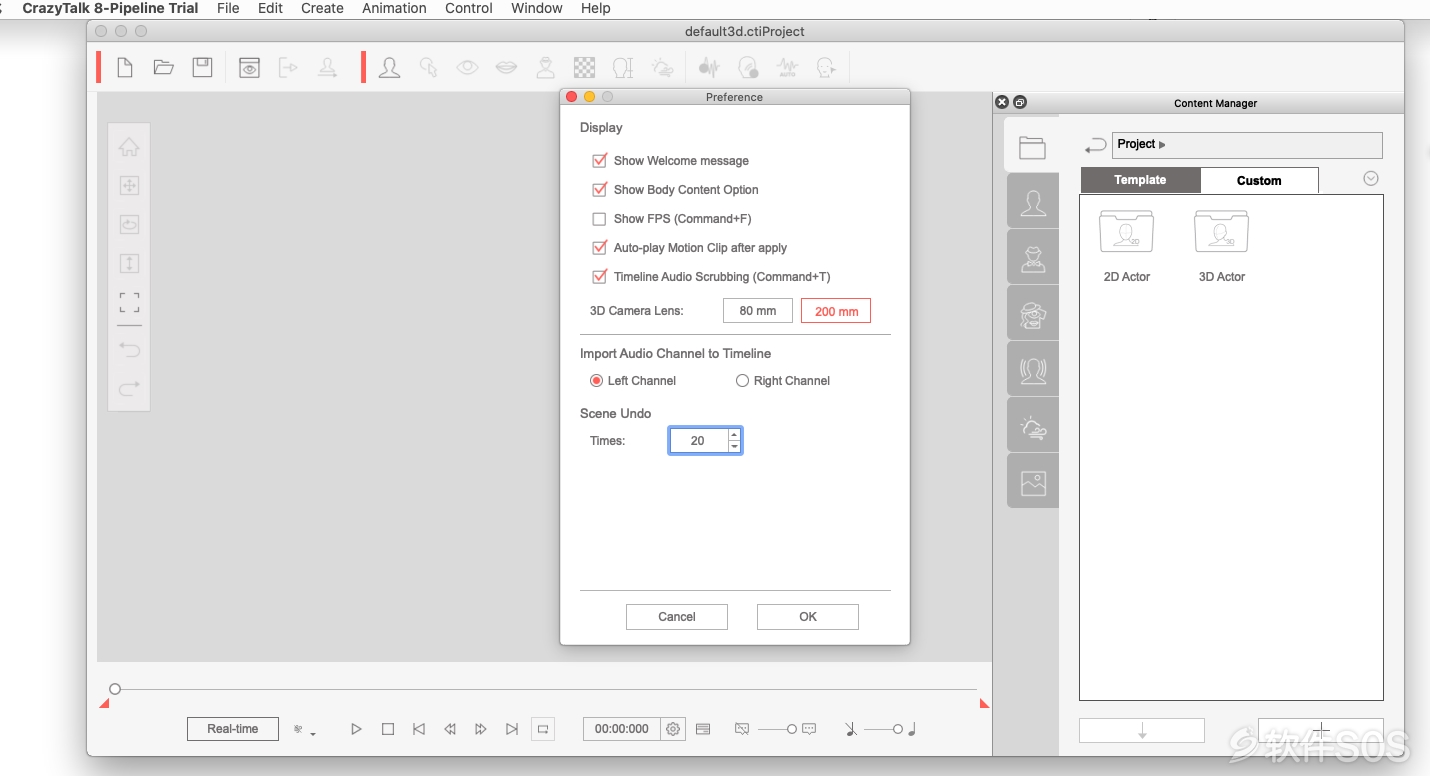The image size is (1430, 776).
Task: Uncheck Show Body Content Option
Action: tap(600, 189)
